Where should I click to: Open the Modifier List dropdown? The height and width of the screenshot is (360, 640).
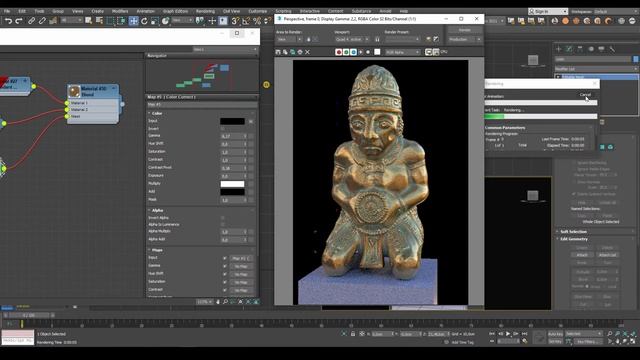[596, 69]
